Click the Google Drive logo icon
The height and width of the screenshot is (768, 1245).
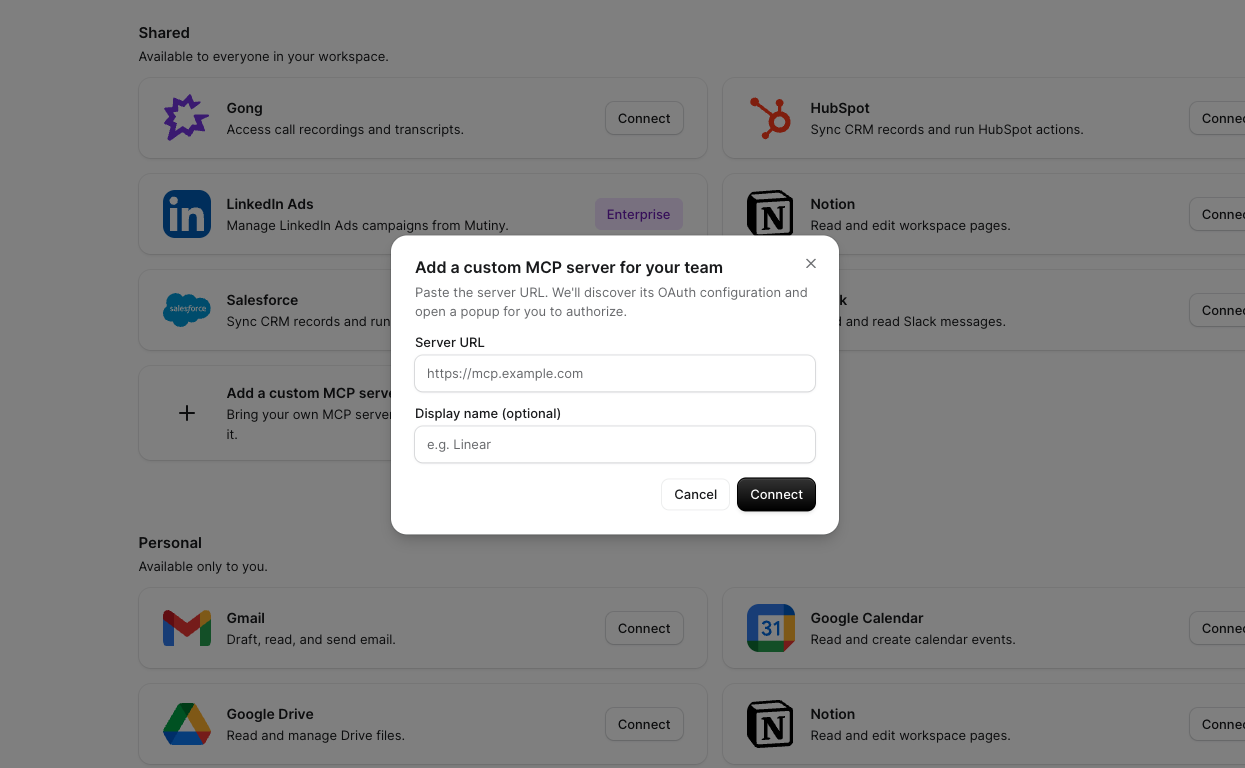click(187, 724)
